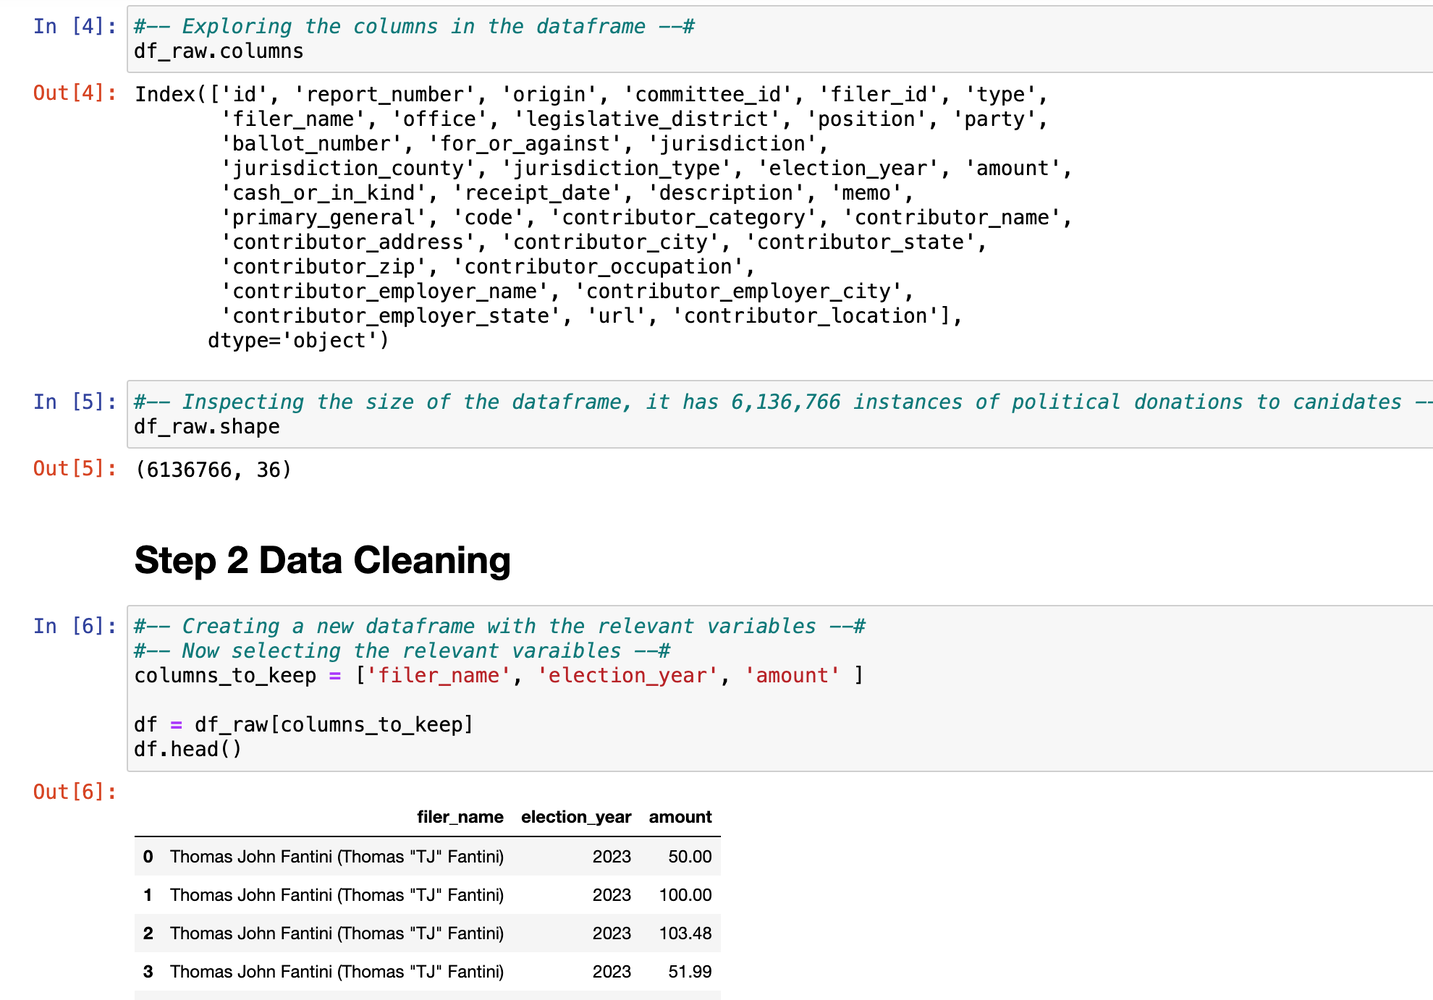Click the 'Exploring the columns' comment line

tap(414, 27)
